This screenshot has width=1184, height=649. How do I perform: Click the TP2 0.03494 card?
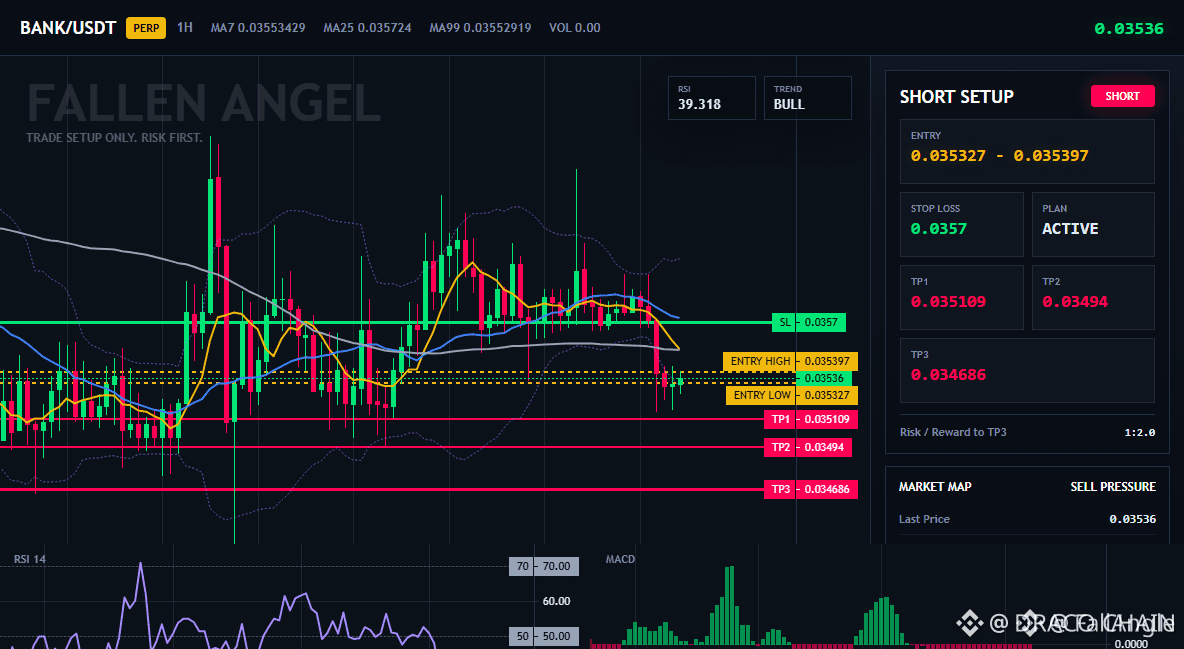click(1093, 297)
